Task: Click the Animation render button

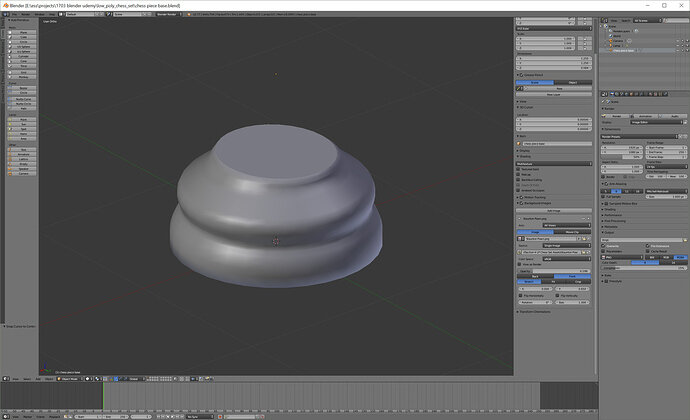Action: [x=643, y=115]
